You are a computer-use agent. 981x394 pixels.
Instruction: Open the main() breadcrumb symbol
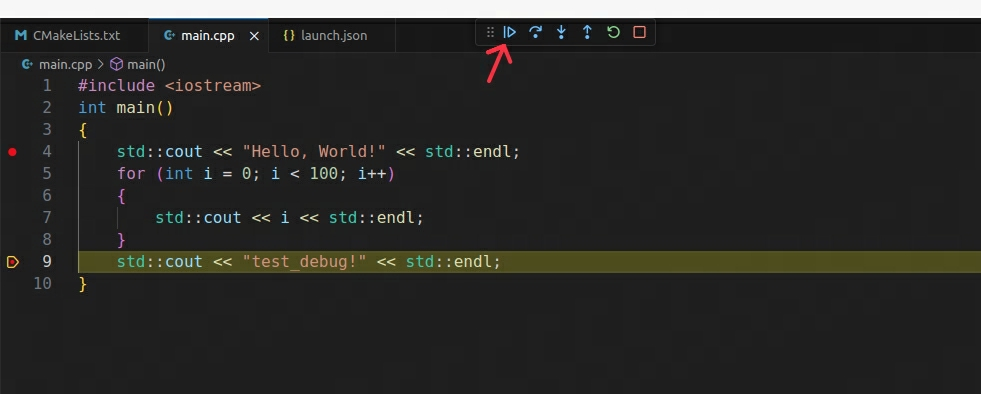coord(146,64)
